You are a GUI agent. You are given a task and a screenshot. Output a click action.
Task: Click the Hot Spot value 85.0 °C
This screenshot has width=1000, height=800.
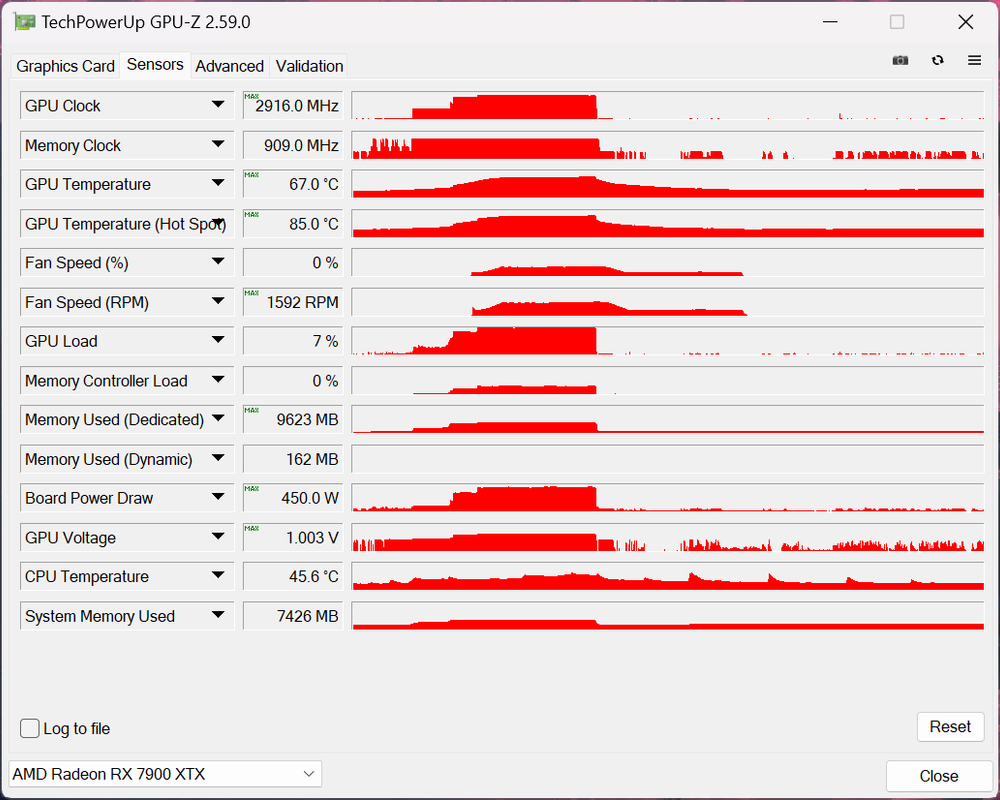pos(293,223)
